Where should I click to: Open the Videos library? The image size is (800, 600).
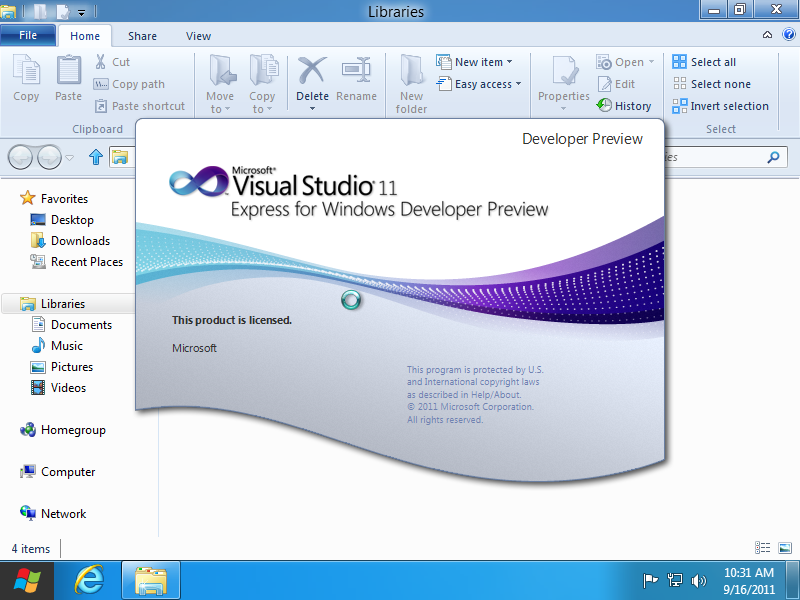click(x=58, y=388)
